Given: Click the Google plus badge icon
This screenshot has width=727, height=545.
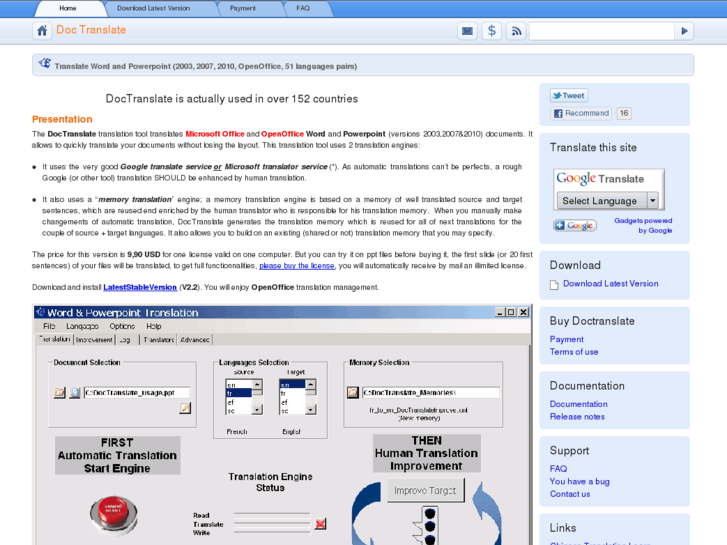Looking at the screenshot, I should pyautogui.click(x=574, y=225).
